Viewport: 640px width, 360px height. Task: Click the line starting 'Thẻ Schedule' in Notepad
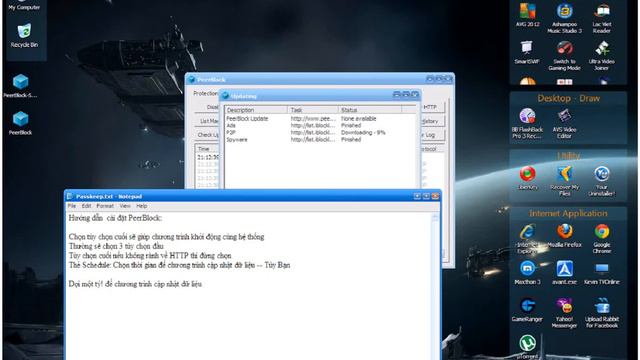[179, 265]
